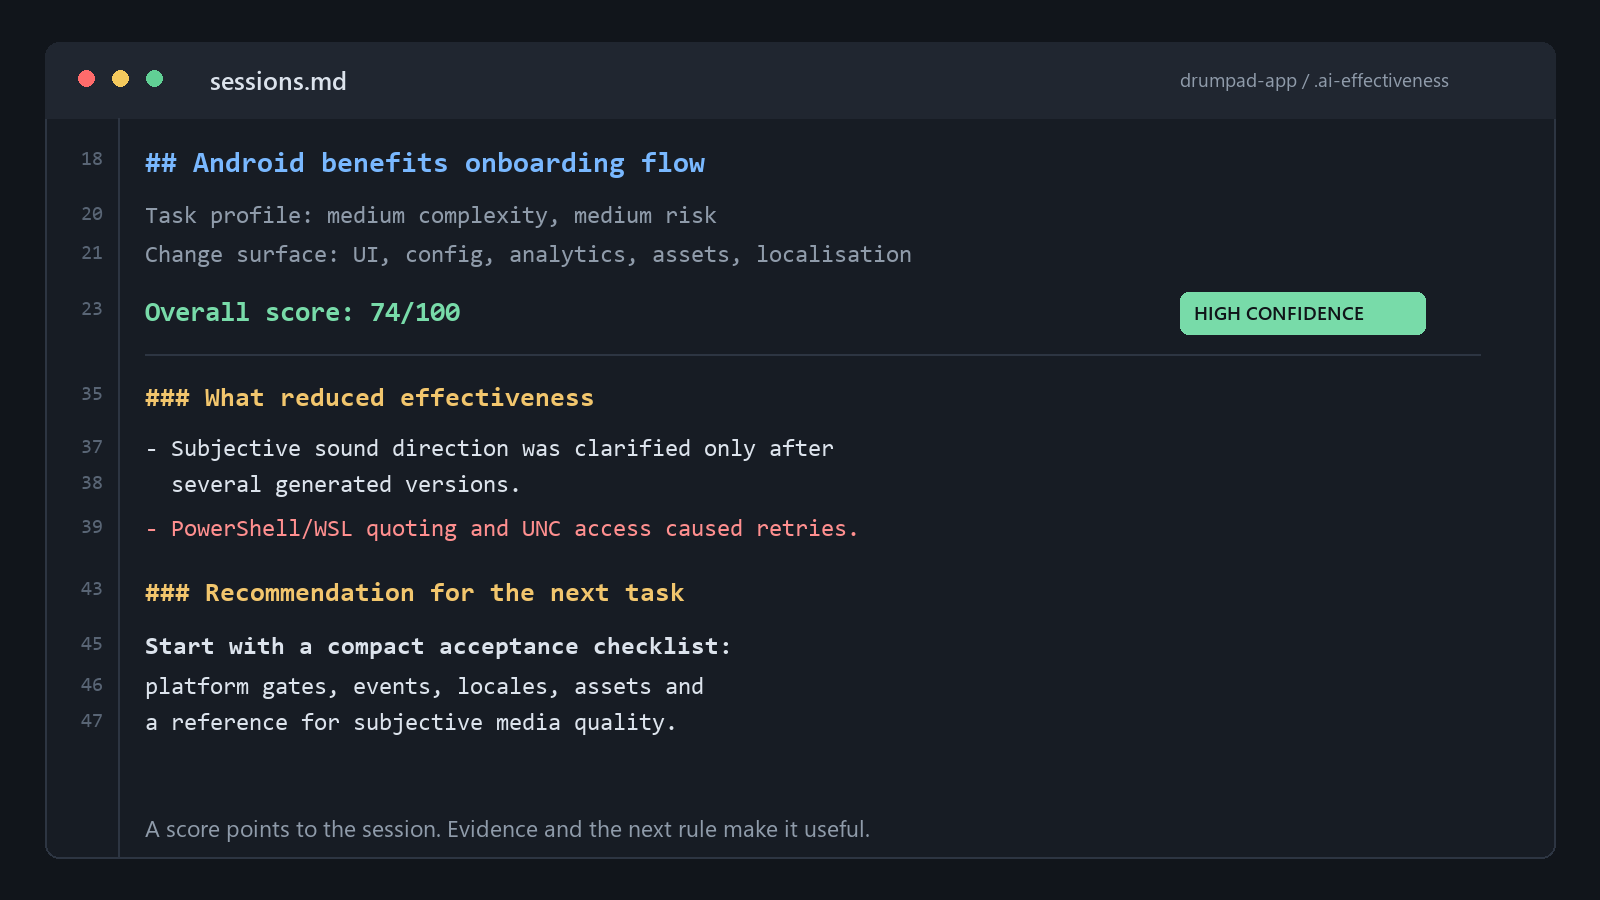Click line 'several generated versions.'
The height and width of the screenshot is (900, 1600).
coord(346,485)
